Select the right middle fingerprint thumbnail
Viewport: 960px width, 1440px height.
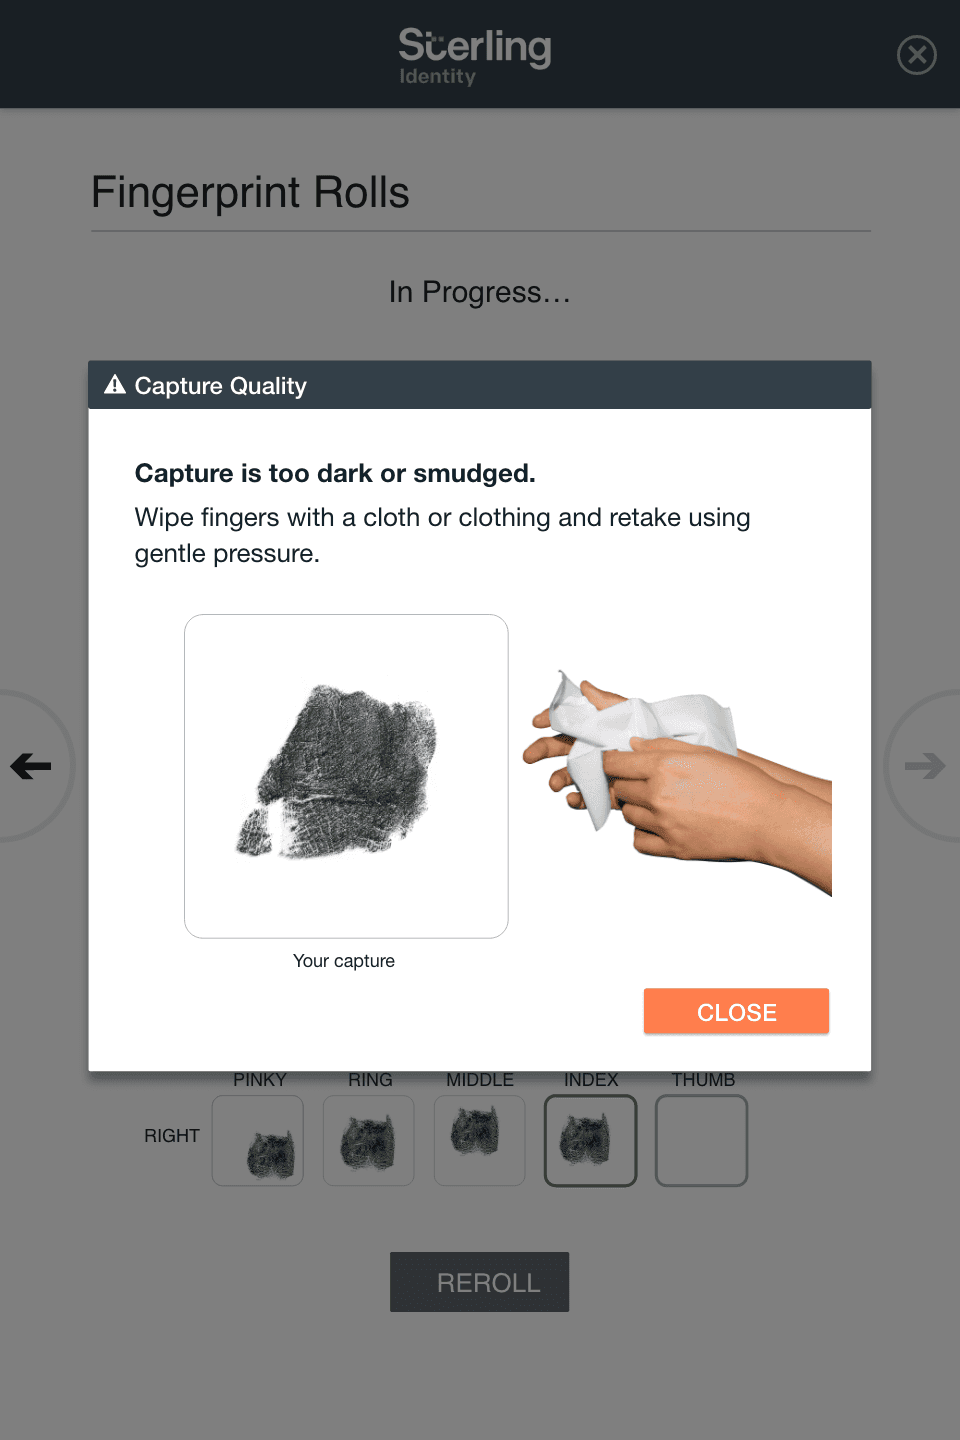tap(480, 1141)
